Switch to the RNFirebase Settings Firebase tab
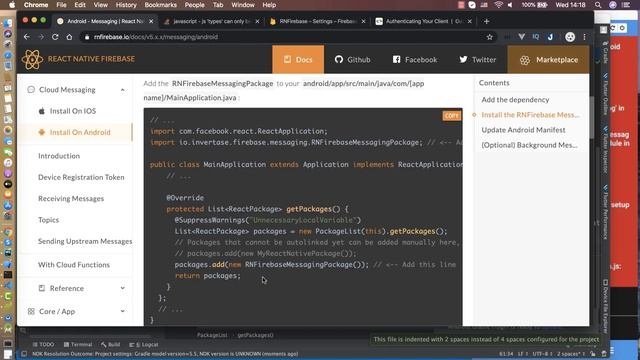This screenshot has width=640, height=360. pos(318,21)
